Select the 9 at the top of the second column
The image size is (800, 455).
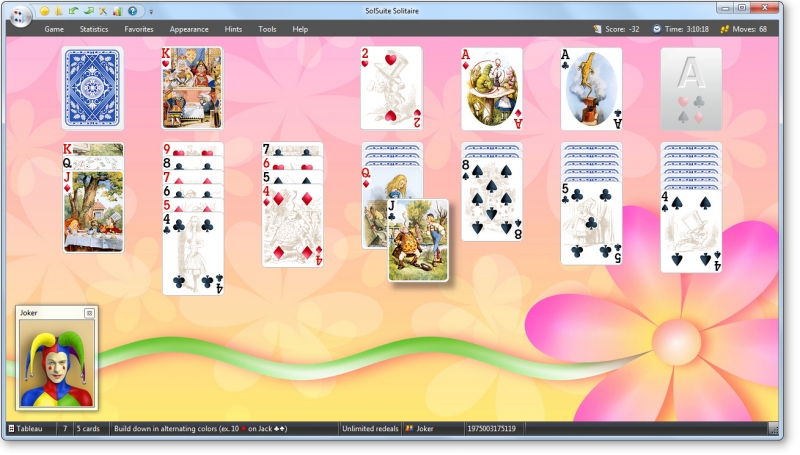point(193,149)
